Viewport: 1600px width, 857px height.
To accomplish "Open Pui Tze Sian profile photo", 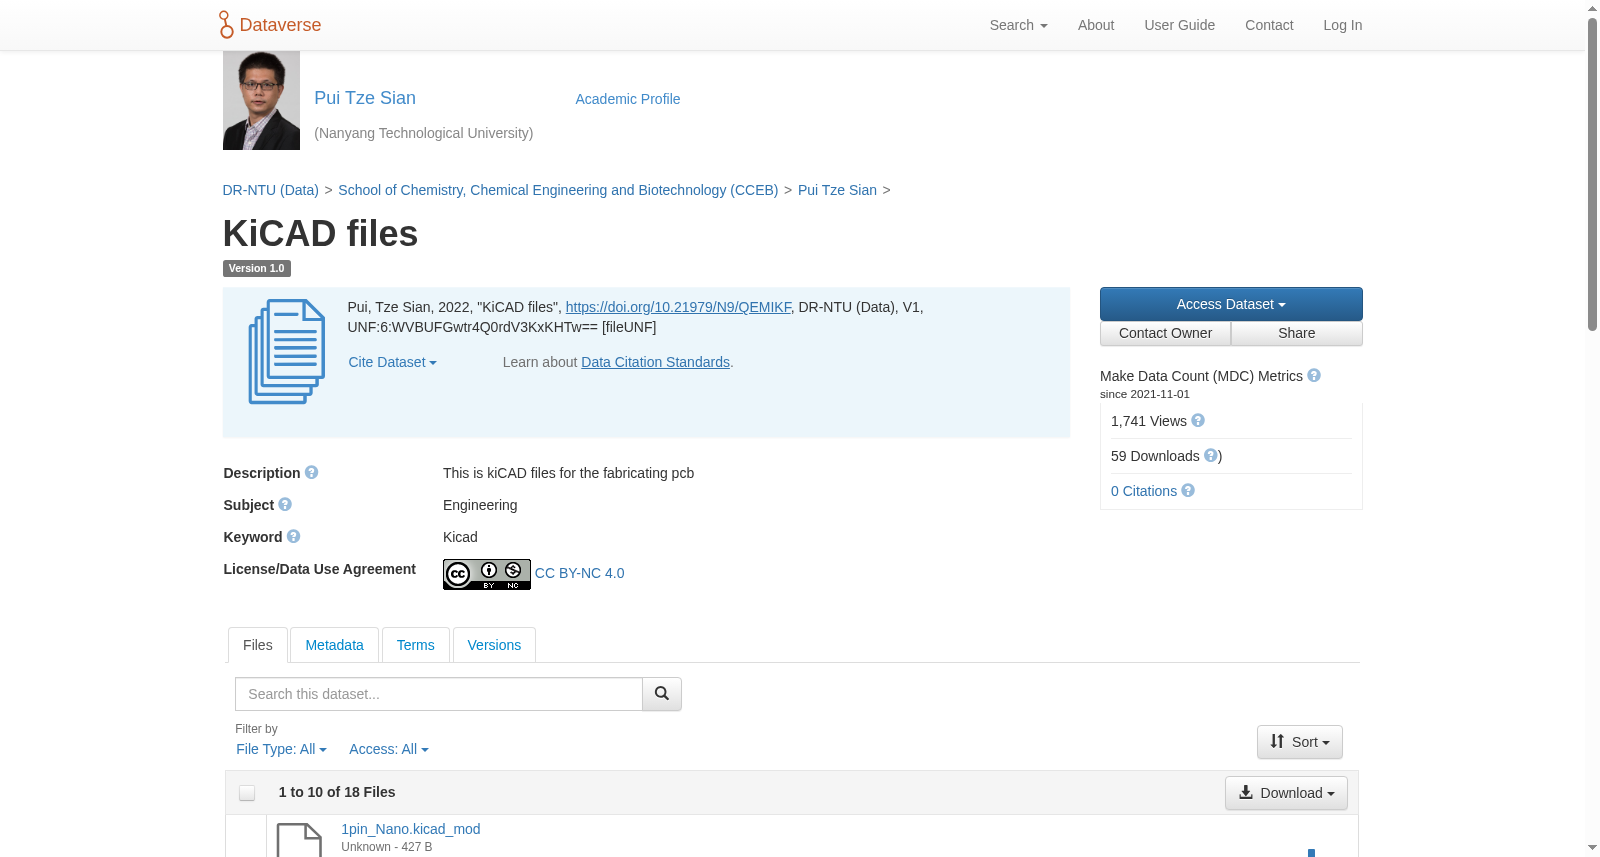I will click(x=261, y=100).
